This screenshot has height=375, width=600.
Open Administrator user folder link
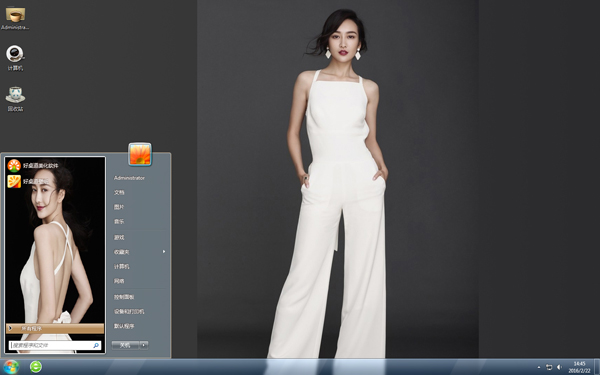point(129,178)
